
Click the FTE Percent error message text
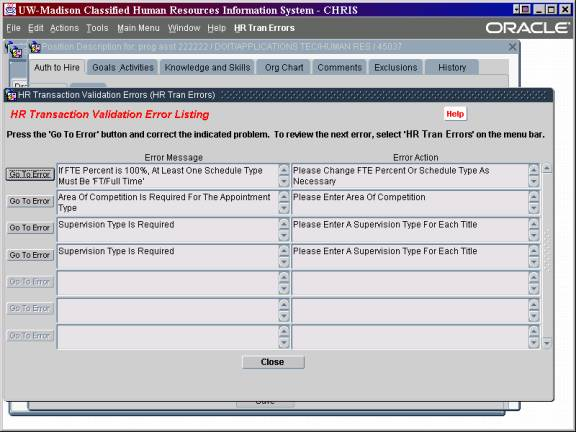tap(161, 176)
